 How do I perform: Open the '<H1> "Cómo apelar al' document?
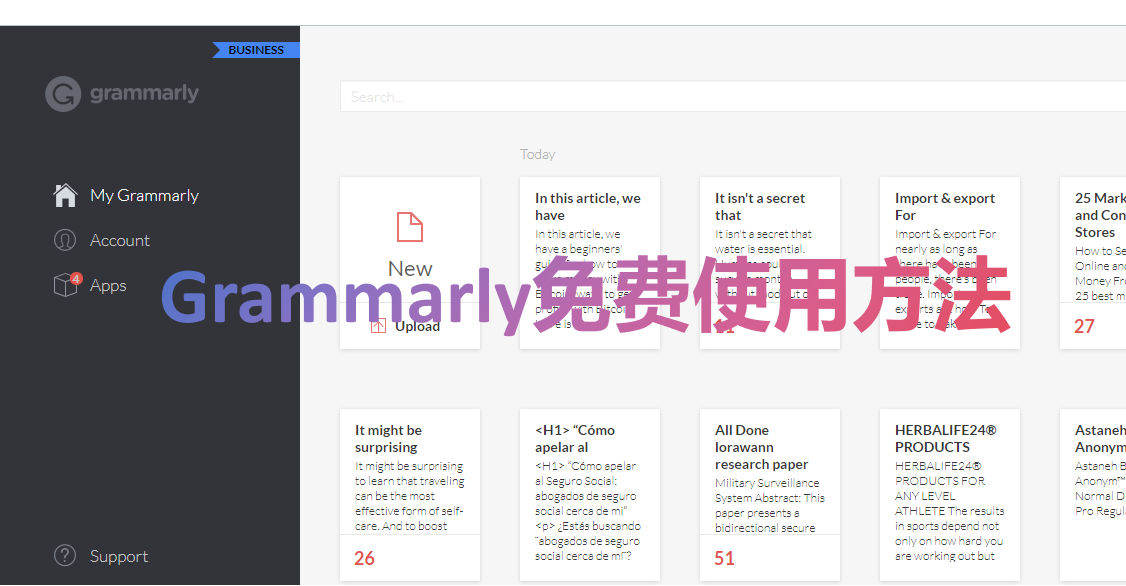click(590, 495)
